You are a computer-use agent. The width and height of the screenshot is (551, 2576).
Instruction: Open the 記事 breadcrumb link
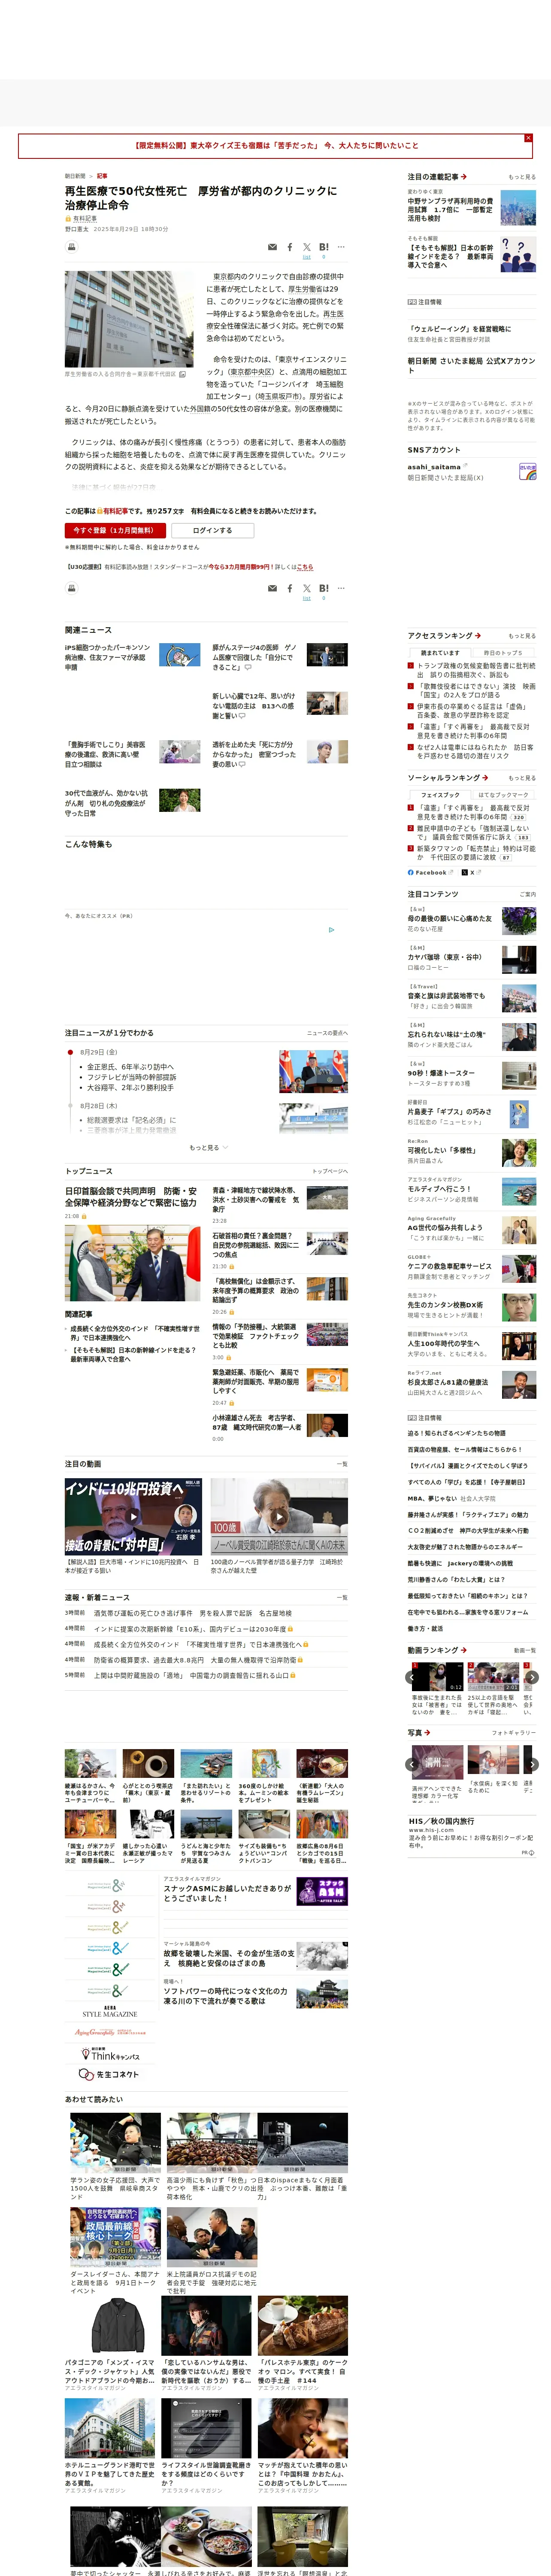[x=102, y=176]
